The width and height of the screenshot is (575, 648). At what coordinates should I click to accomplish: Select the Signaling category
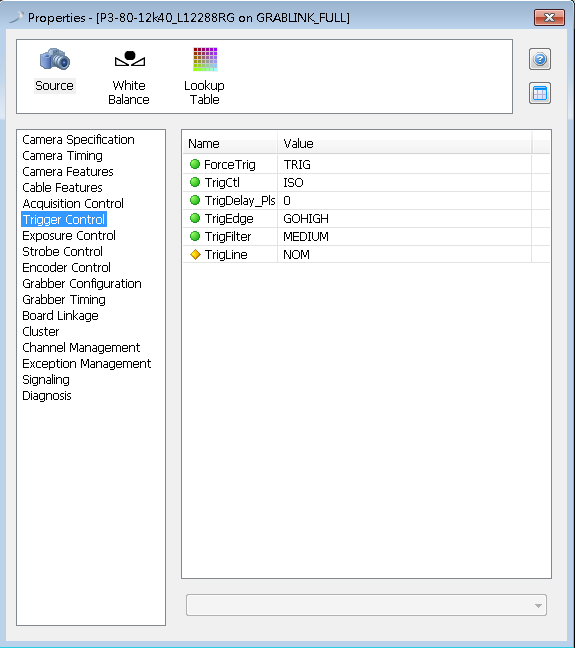[46, 380]
